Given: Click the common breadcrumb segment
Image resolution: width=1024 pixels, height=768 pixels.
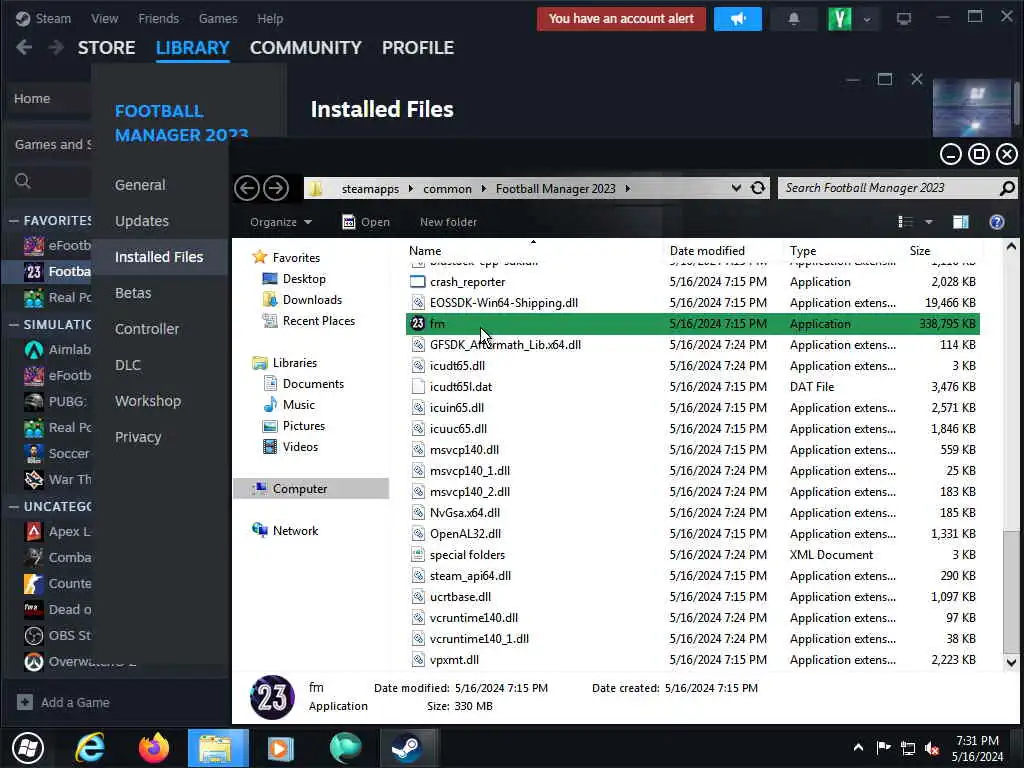Looking at the screenshot, I should (447, 189).
